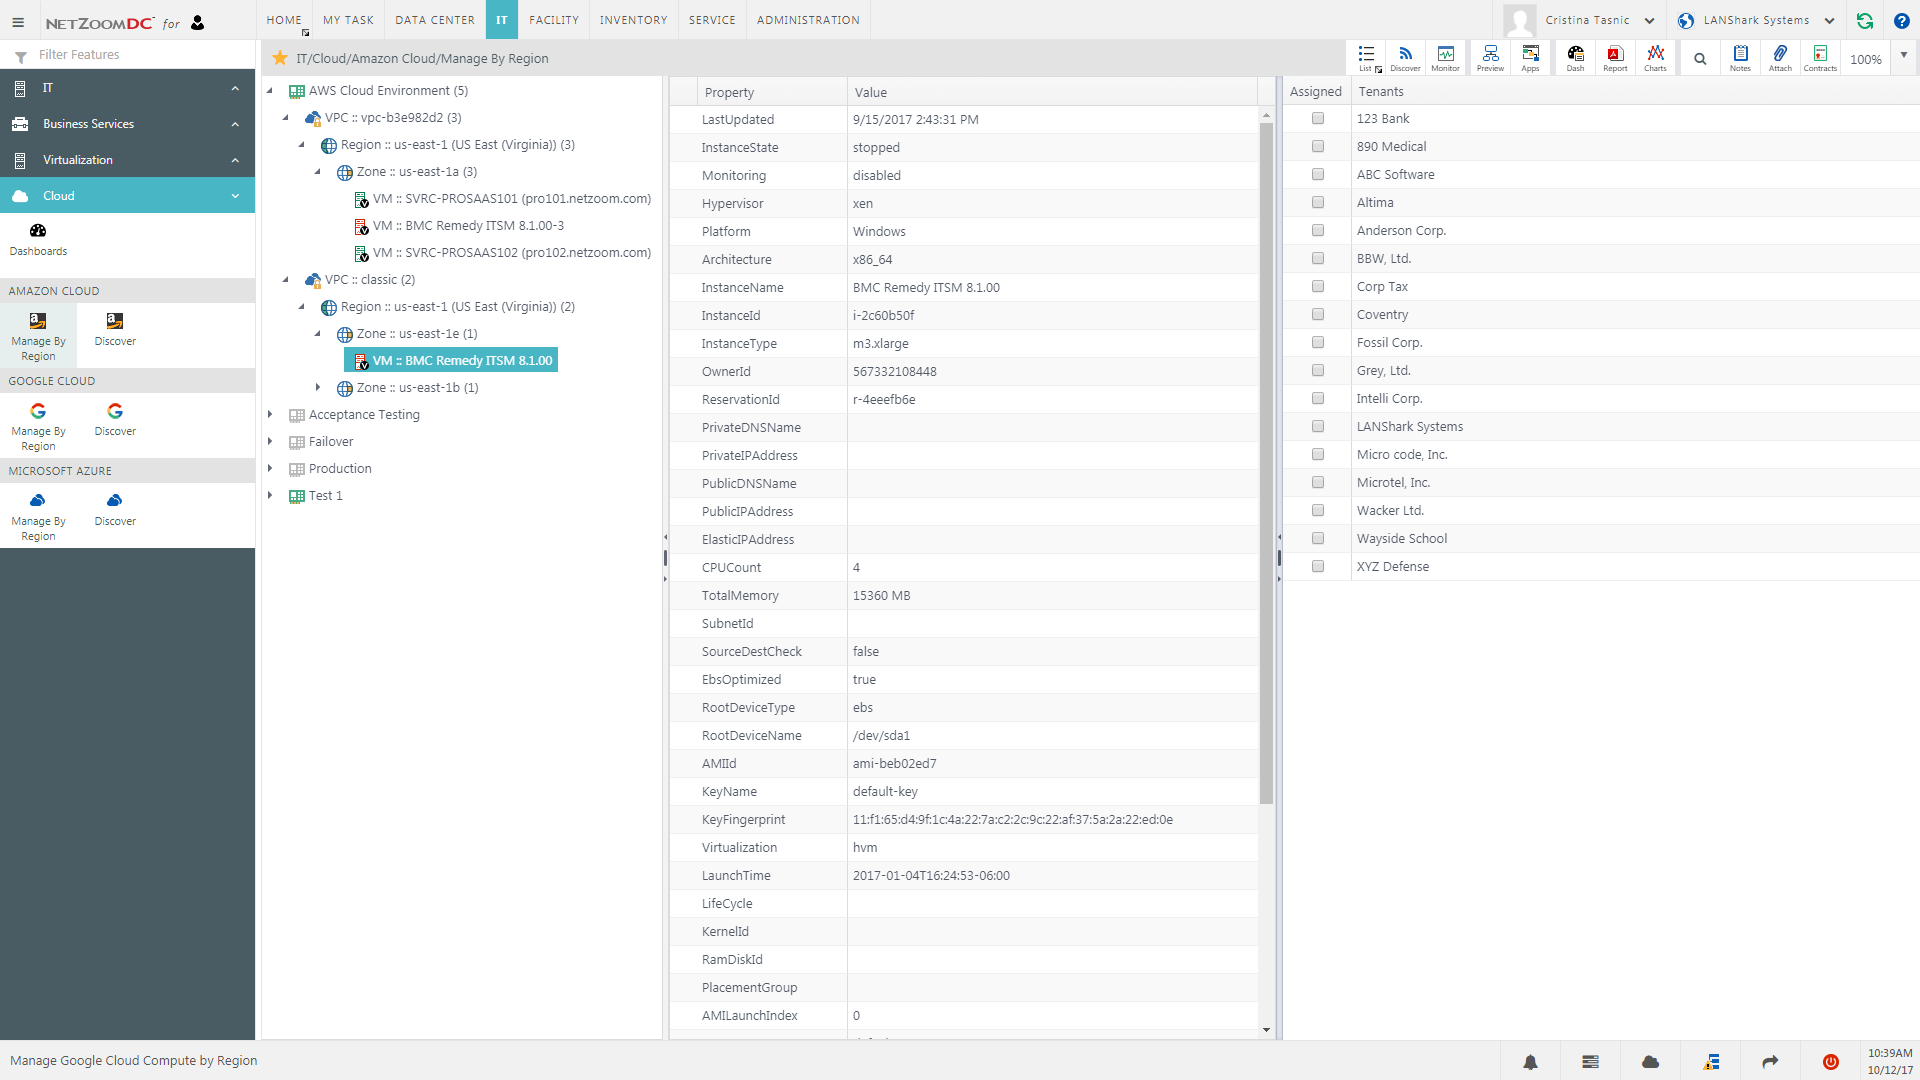Expand the Acceptance Testing node

(270, 415)
